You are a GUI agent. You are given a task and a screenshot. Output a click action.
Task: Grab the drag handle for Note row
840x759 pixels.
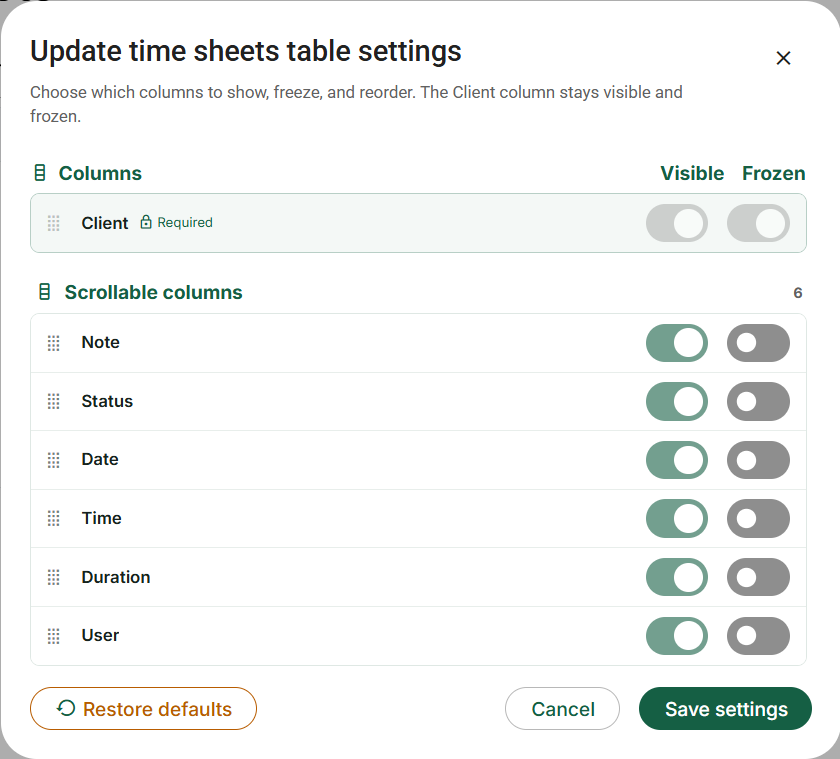54,343
